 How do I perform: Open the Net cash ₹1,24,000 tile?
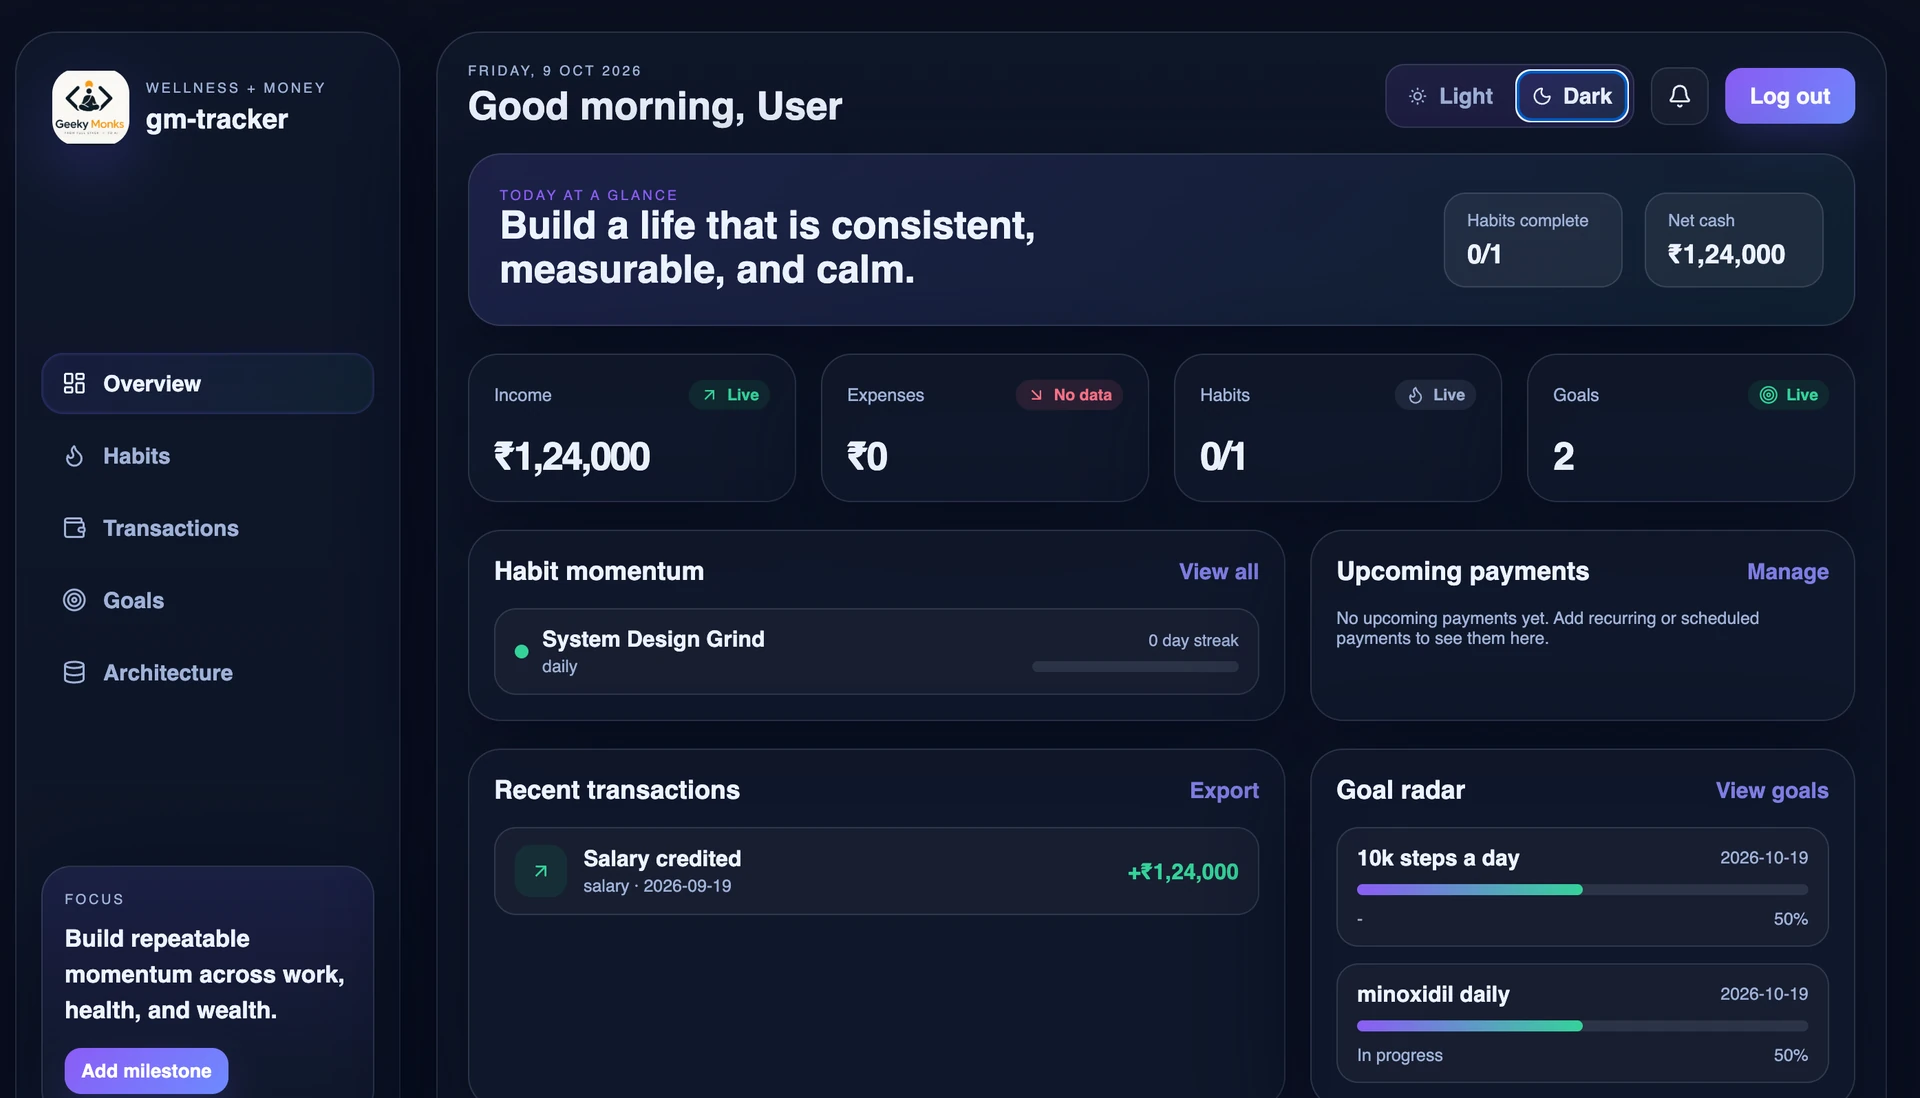(1733, 240)
